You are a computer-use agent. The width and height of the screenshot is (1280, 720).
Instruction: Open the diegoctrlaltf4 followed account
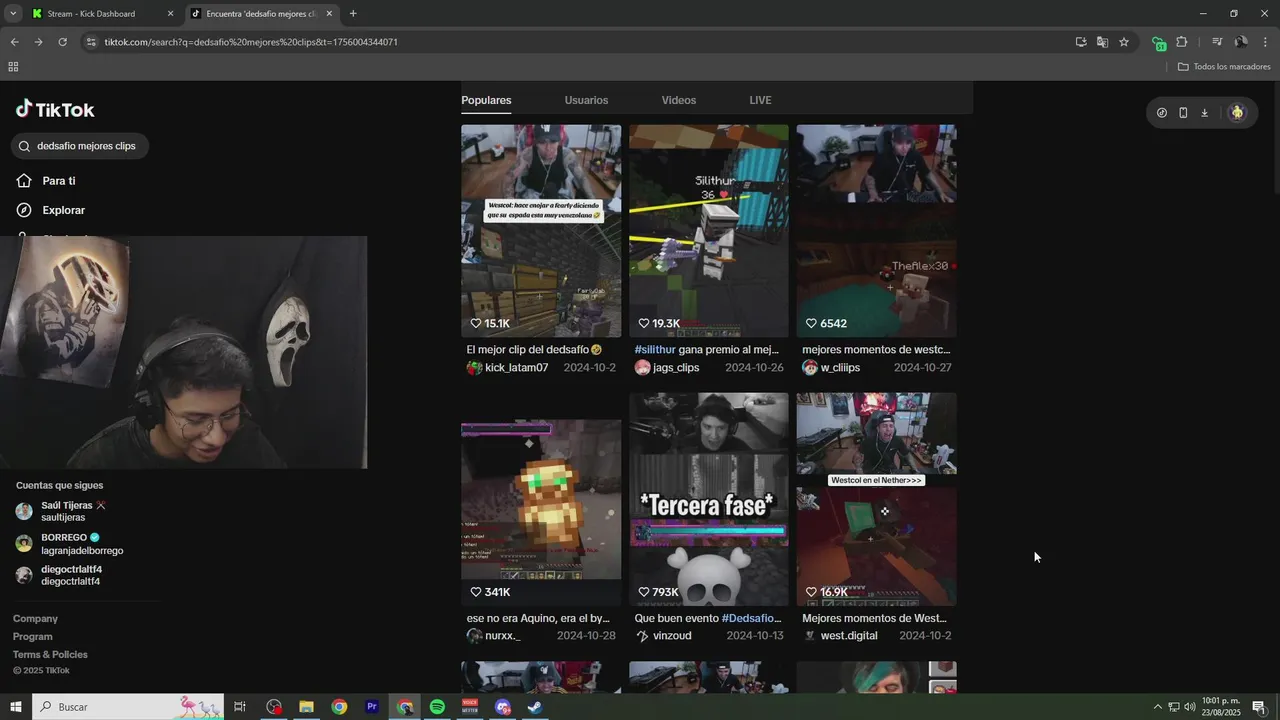coord(60,575)
